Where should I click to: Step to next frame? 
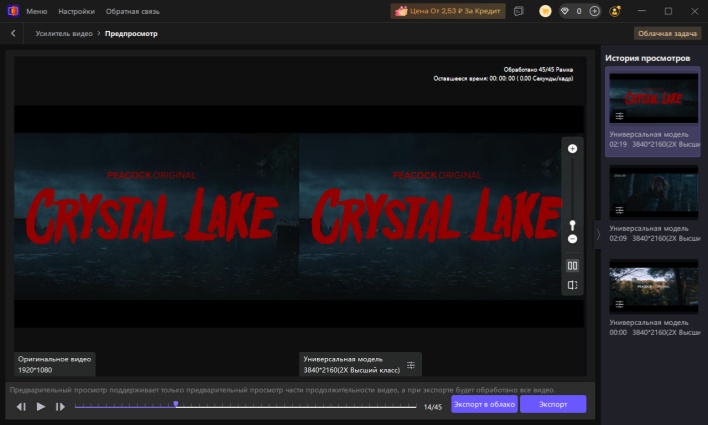click(x=60, y=406)
